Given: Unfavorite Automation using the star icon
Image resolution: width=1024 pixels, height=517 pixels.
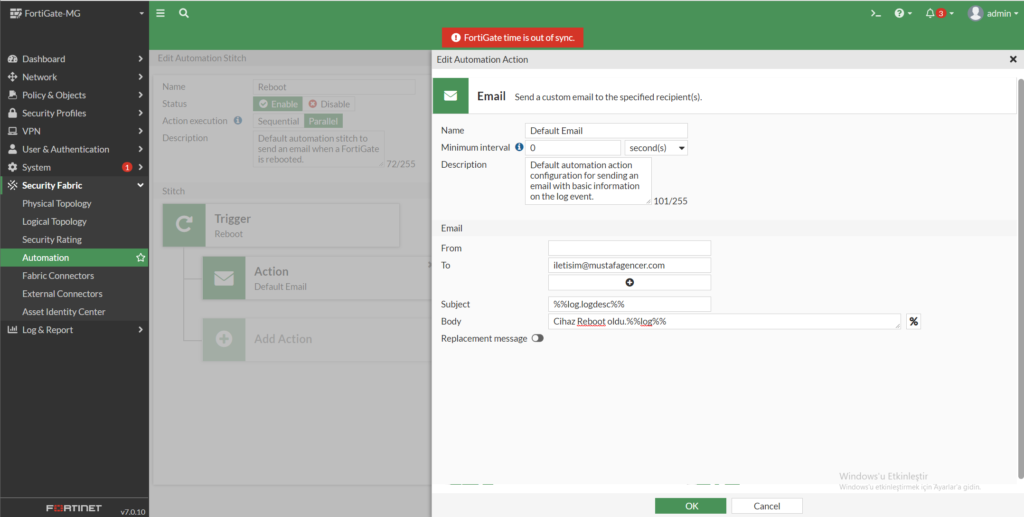Looking at the screenshot, I should tap(141, 258).
